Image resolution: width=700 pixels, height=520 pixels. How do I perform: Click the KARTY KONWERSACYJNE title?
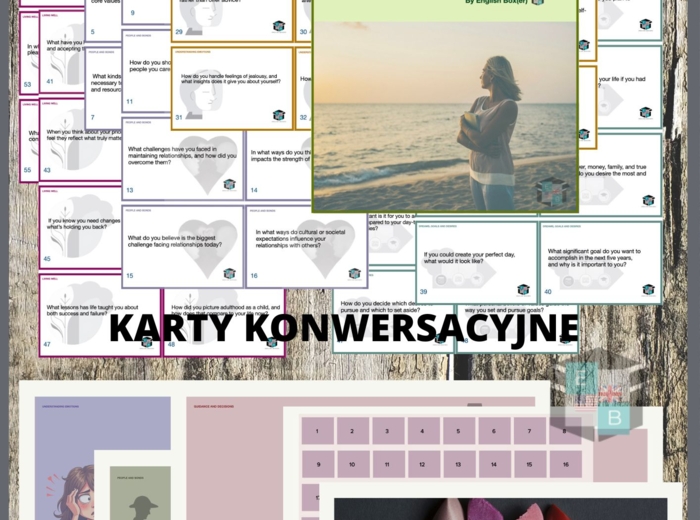[344, 328]
